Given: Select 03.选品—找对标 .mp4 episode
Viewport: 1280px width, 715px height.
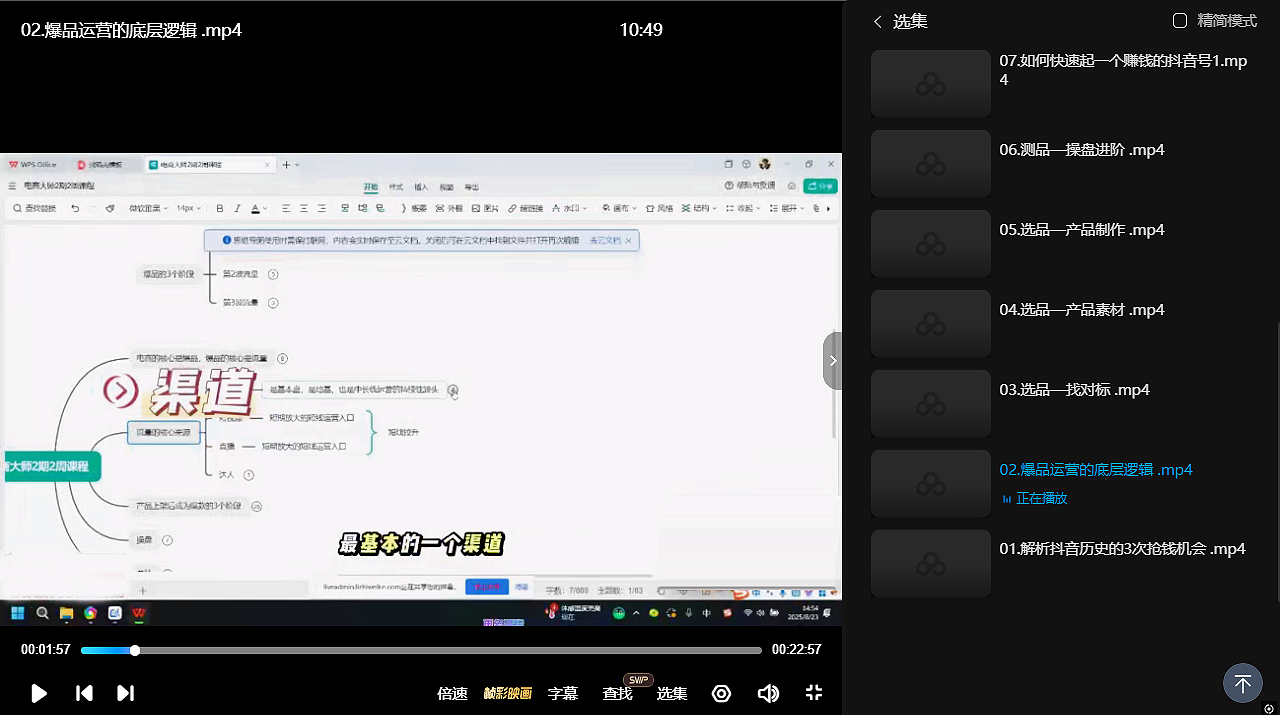Looking at the screenshot, I should coord(1074,390).
